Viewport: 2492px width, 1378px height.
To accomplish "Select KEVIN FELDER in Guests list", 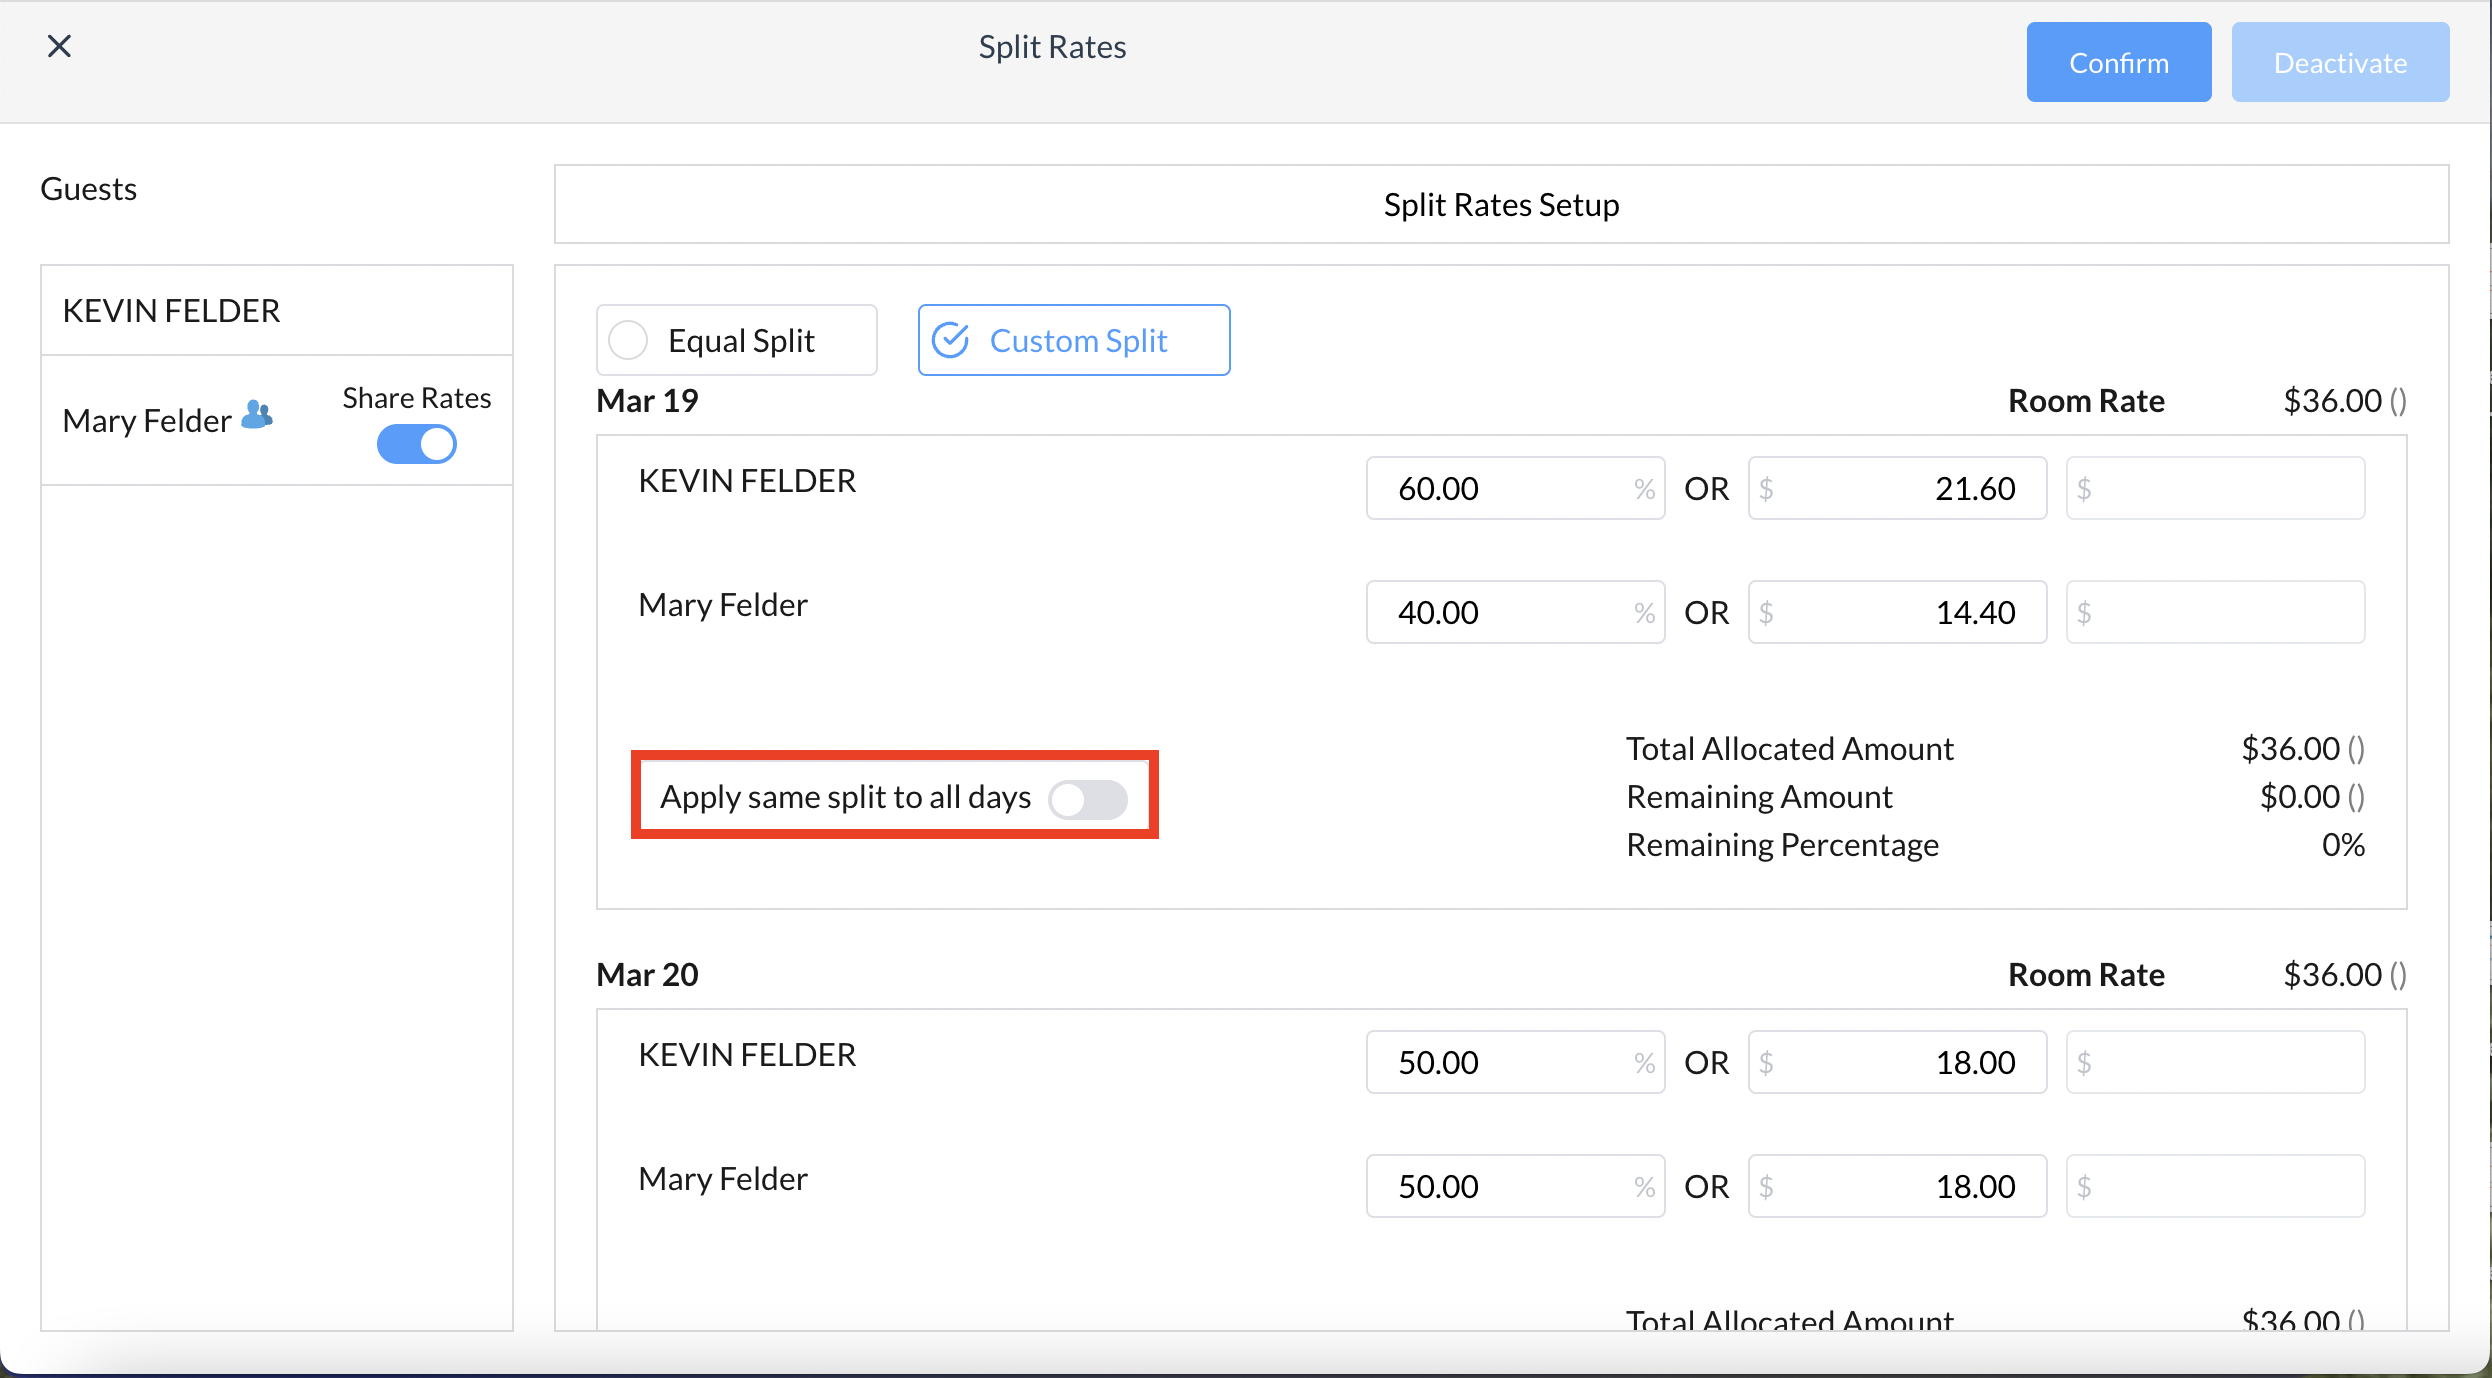I will click(172, 311).
